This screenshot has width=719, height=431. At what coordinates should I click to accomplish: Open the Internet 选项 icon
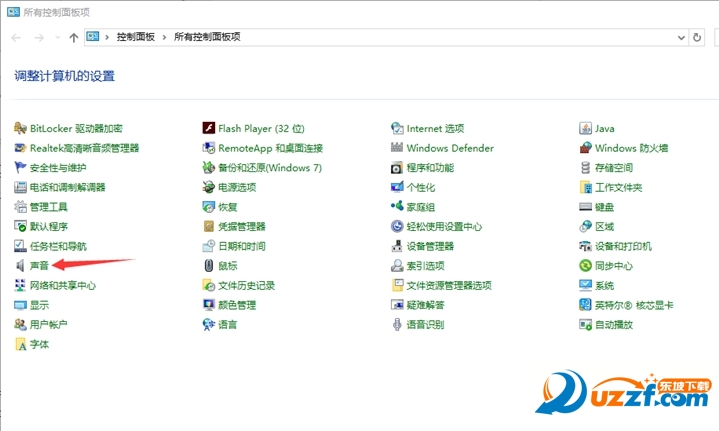click(397, 128)
